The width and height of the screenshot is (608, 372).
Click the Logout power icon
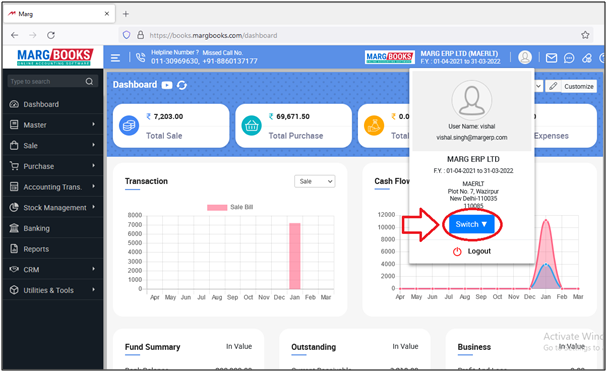click(x=457, y=251)
